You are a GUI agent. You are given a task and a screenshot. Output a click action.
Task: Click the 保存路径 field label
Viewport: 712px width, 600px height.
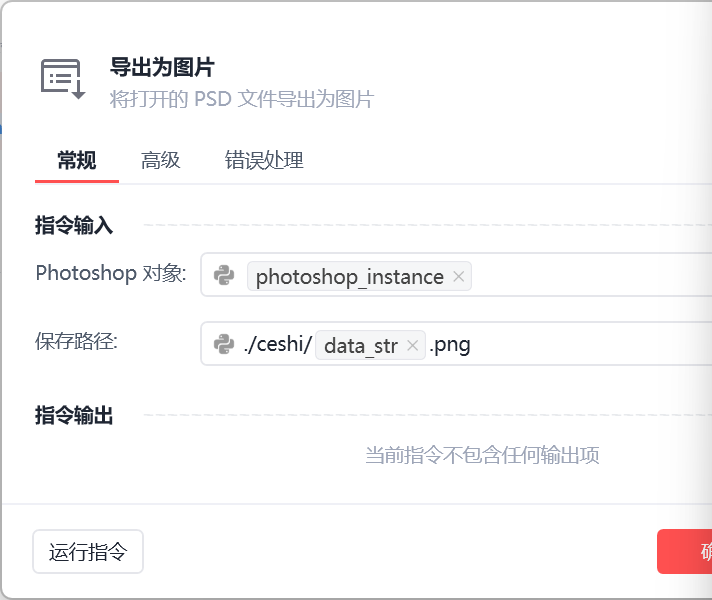pyautogui.click(x=77, y=342)
